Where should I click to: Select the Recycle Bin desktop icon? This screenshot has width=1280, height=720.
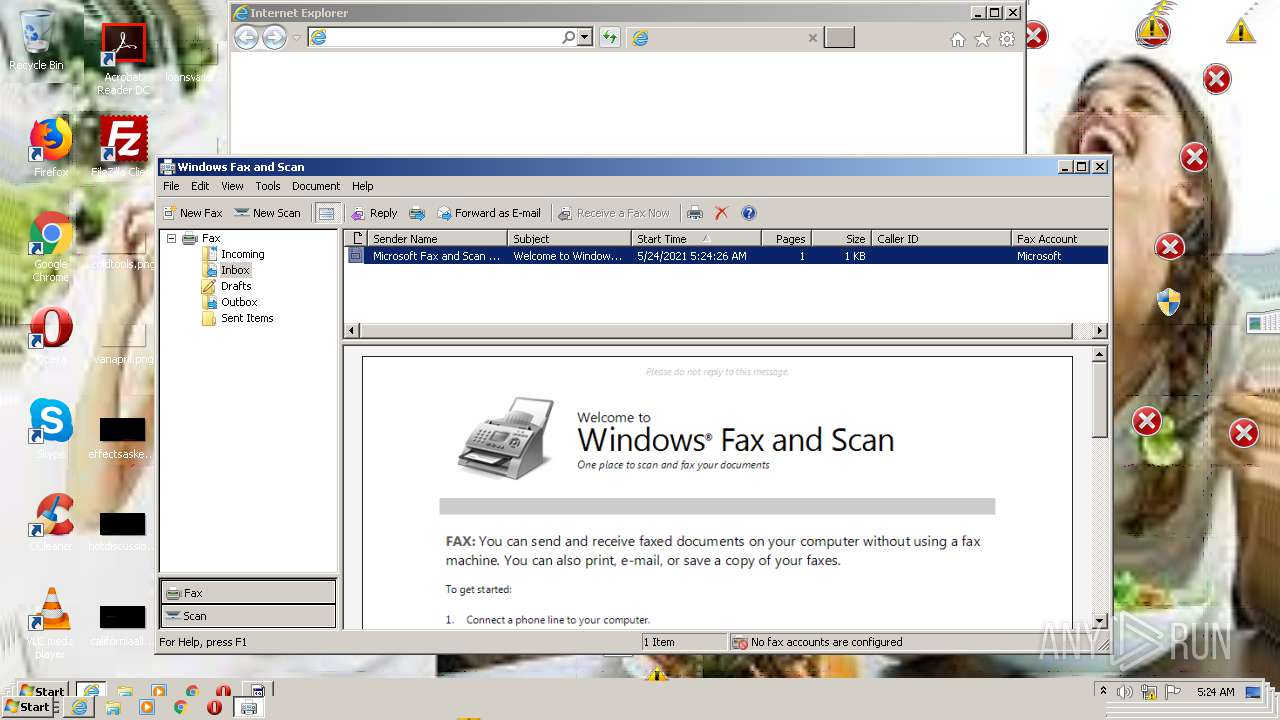coord(36,40)
